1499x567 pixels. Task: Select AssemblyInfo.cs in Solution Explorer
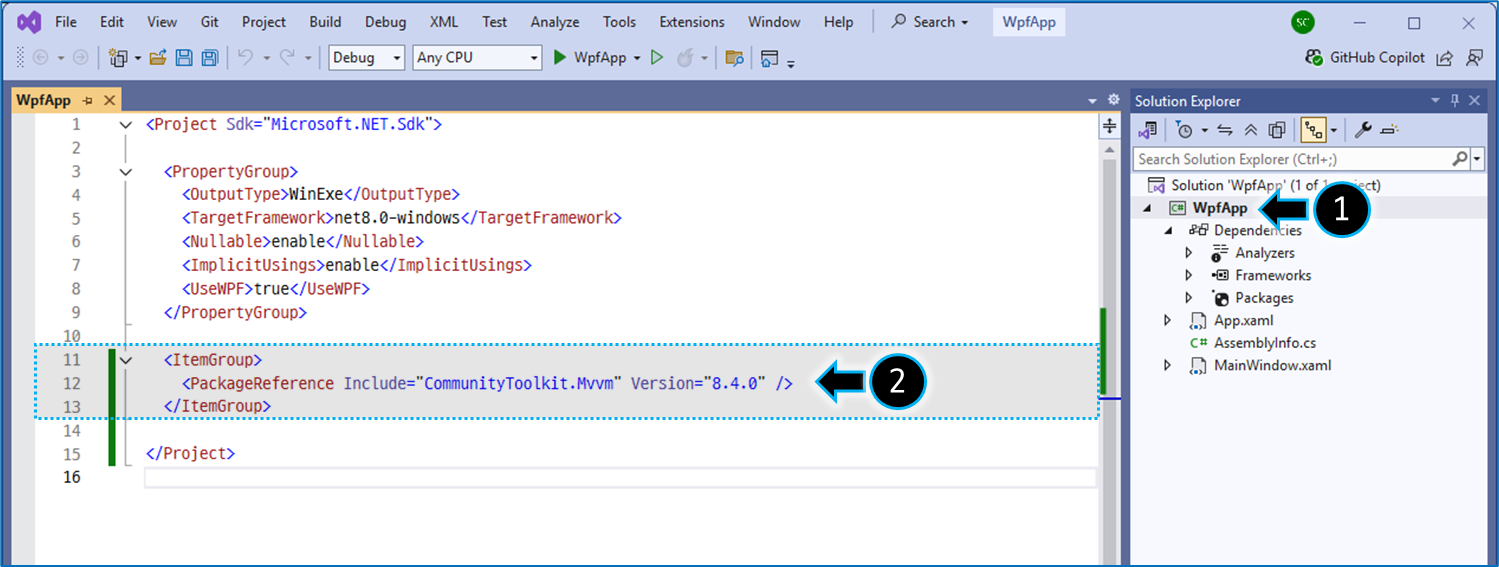pos(1265,343)
